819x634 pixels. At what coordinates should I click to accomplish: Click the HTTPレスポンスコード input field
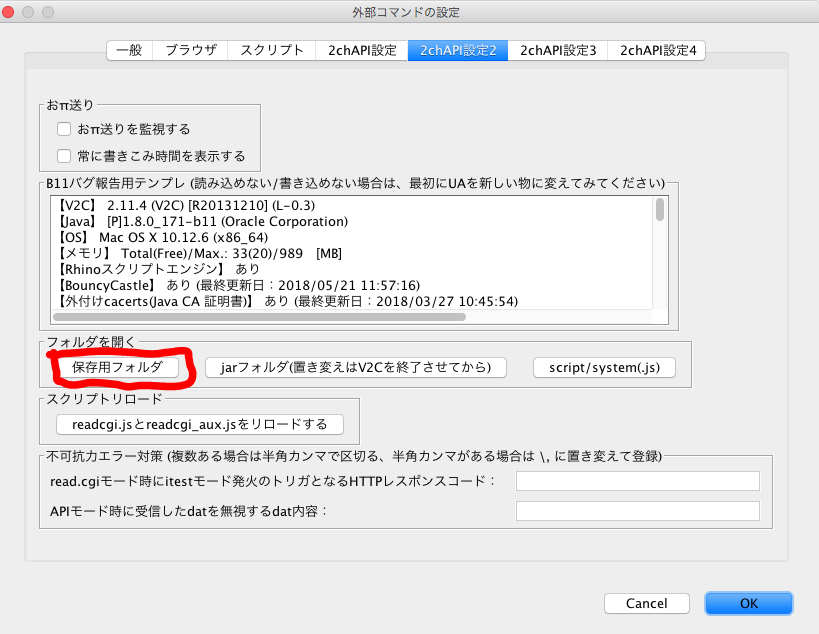click(637, 481)
